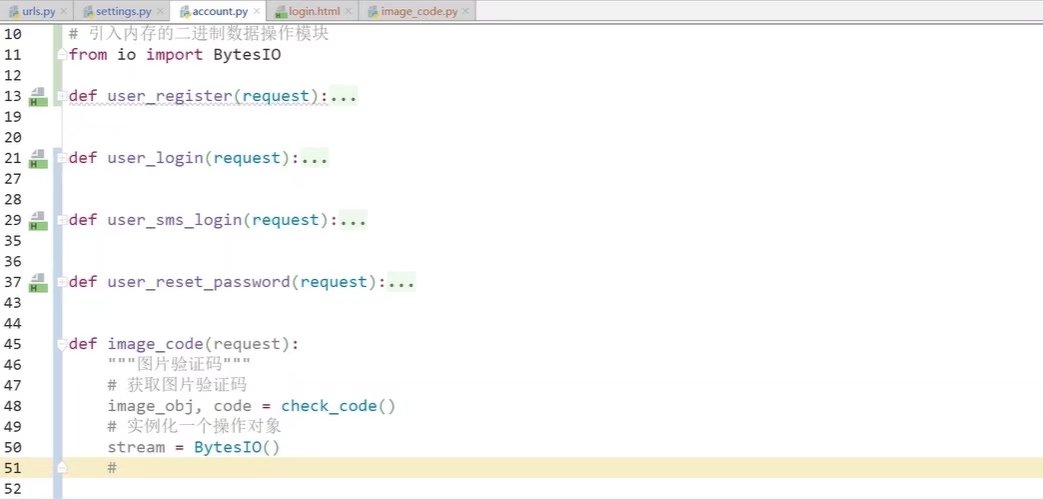This screenshot has width=1043, height=499.
Task: Click the fold end marker on line 51
Action: click(62, 468)
